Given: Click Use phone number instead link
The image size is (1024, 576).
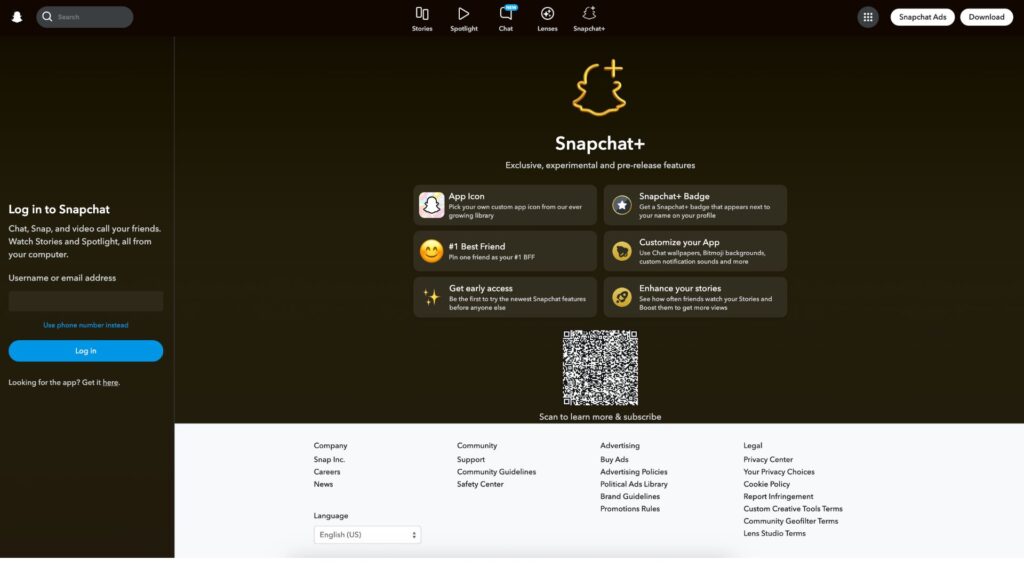Looking at the screenshot, I should click(x=86, y=325).
